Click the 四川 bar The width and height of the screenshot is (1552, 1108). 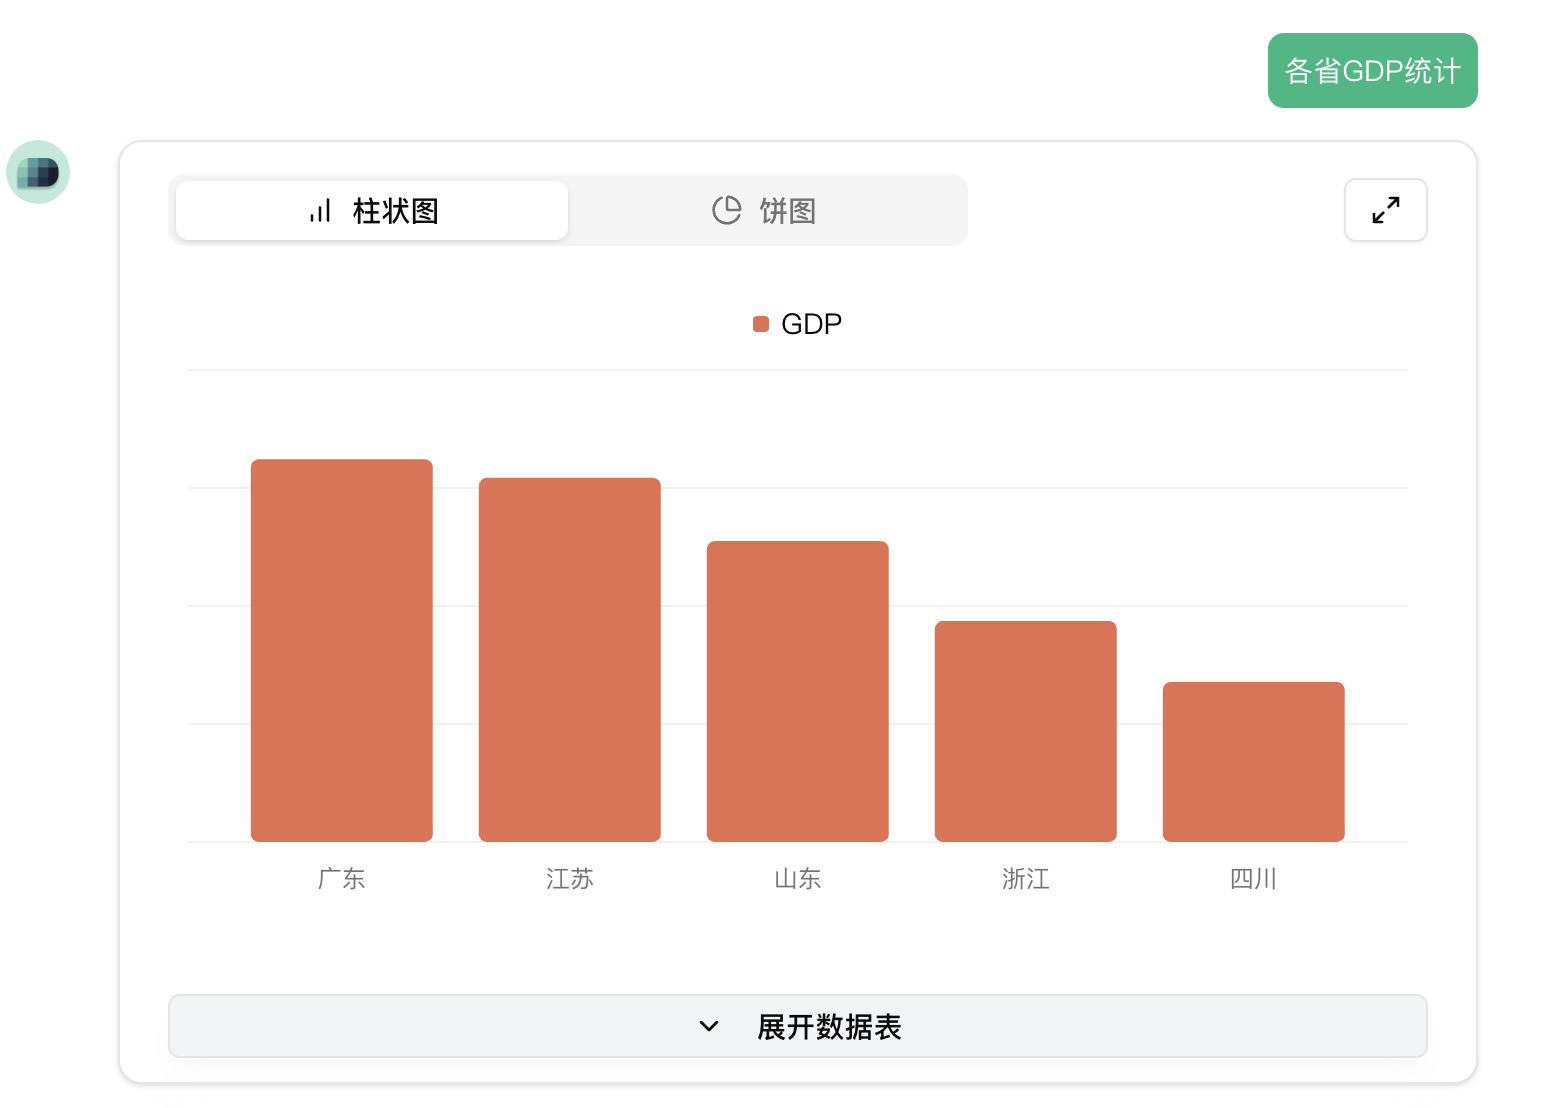point(1254,762)
